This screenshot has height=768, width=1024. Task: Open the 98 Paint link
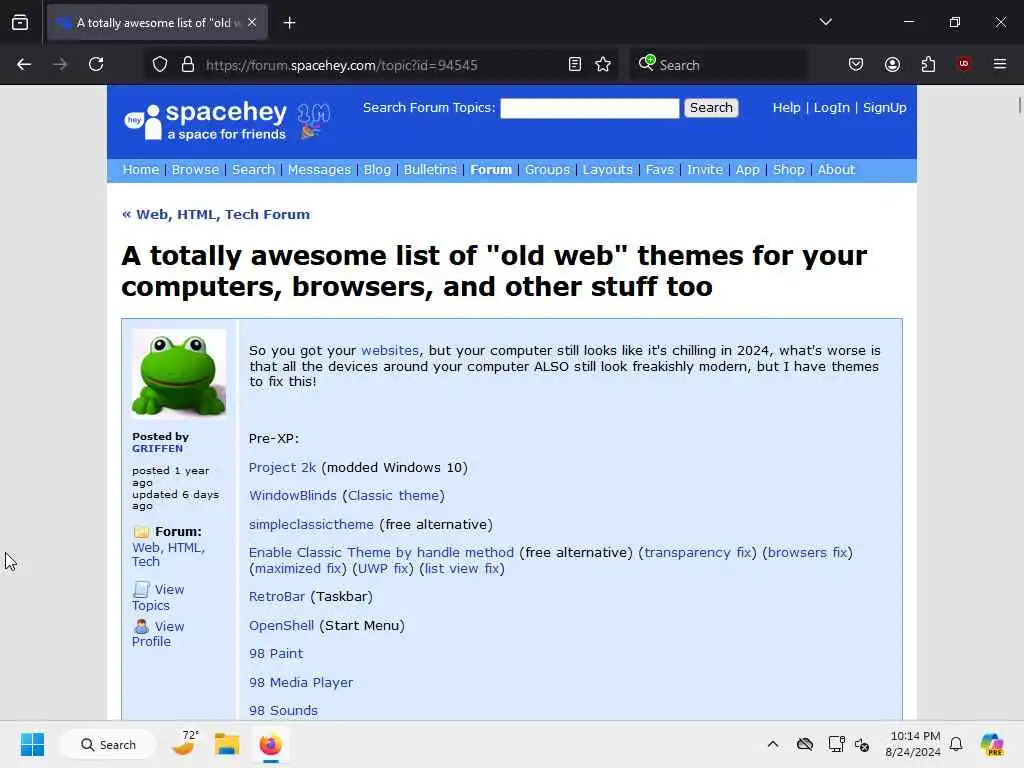click(276, 654)
